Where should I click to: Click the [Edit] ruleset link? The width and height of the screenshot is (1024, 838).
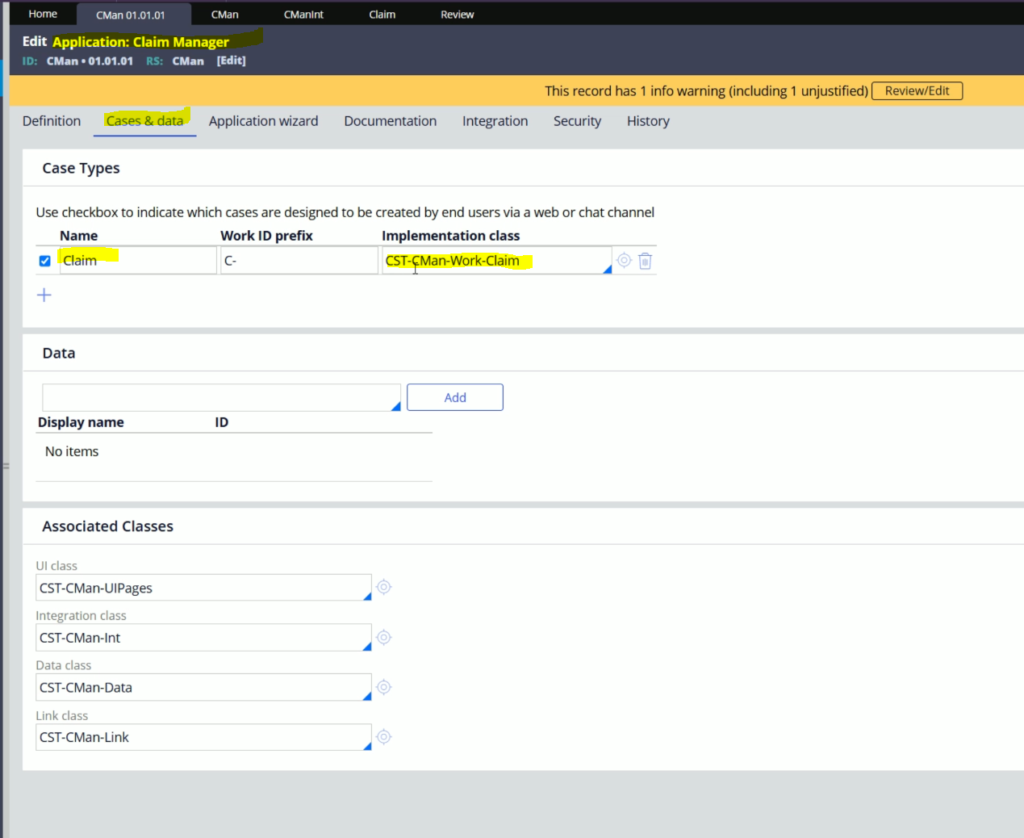231,61
